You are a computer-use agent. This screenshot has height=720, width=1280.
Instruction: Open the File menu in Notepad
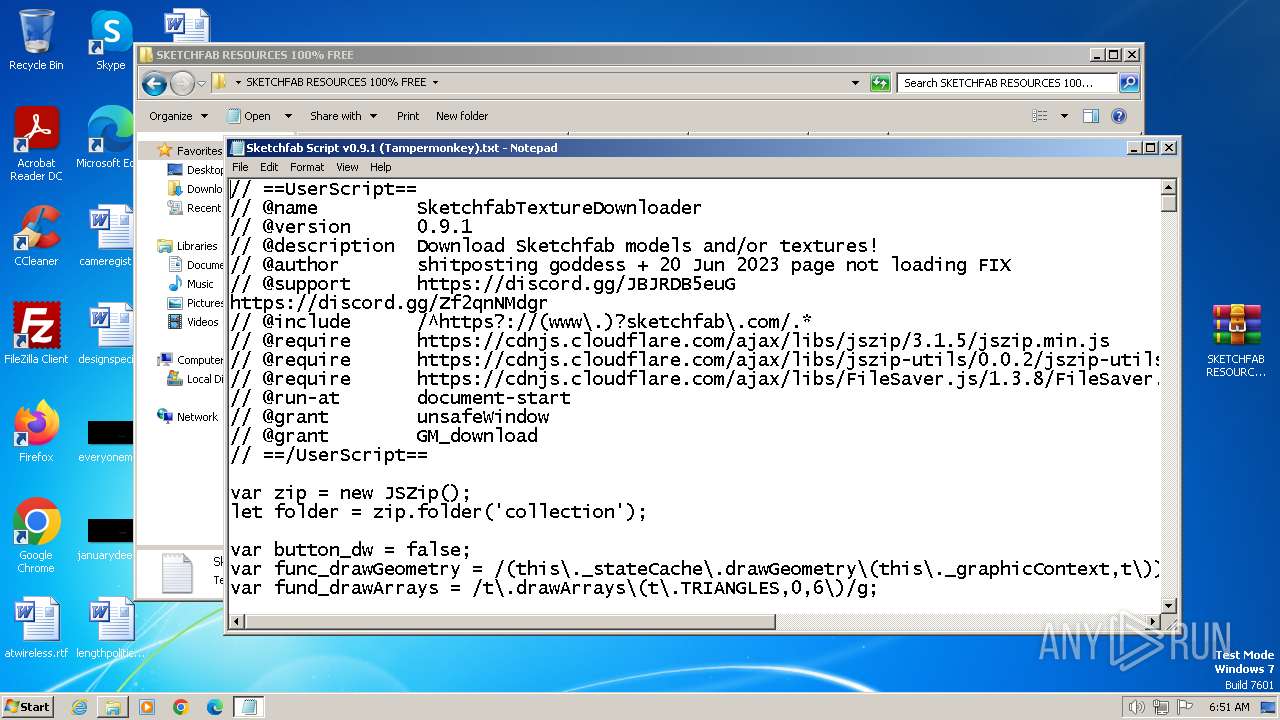click(x=240, y=167)
